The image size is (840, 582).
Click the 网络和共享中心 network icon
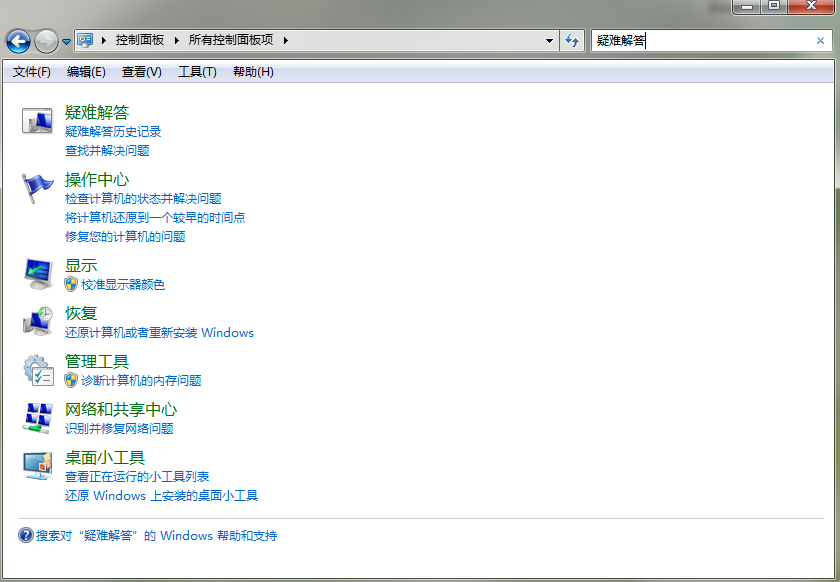38,418
